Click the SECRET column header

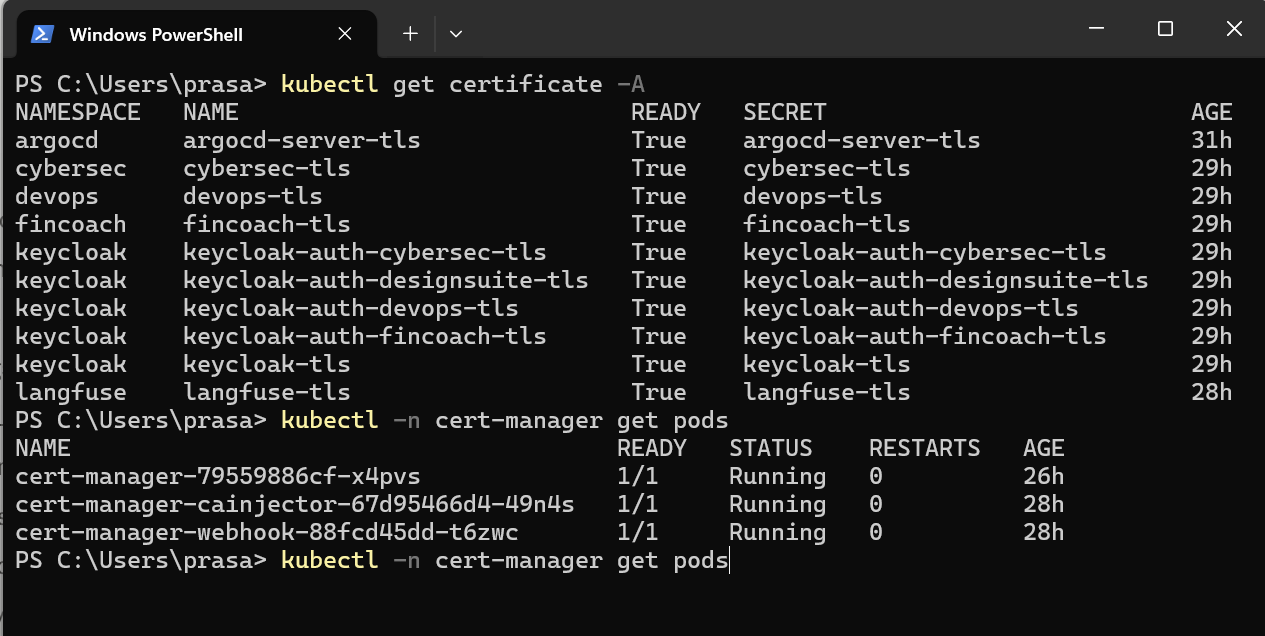[x=785, y=112]
